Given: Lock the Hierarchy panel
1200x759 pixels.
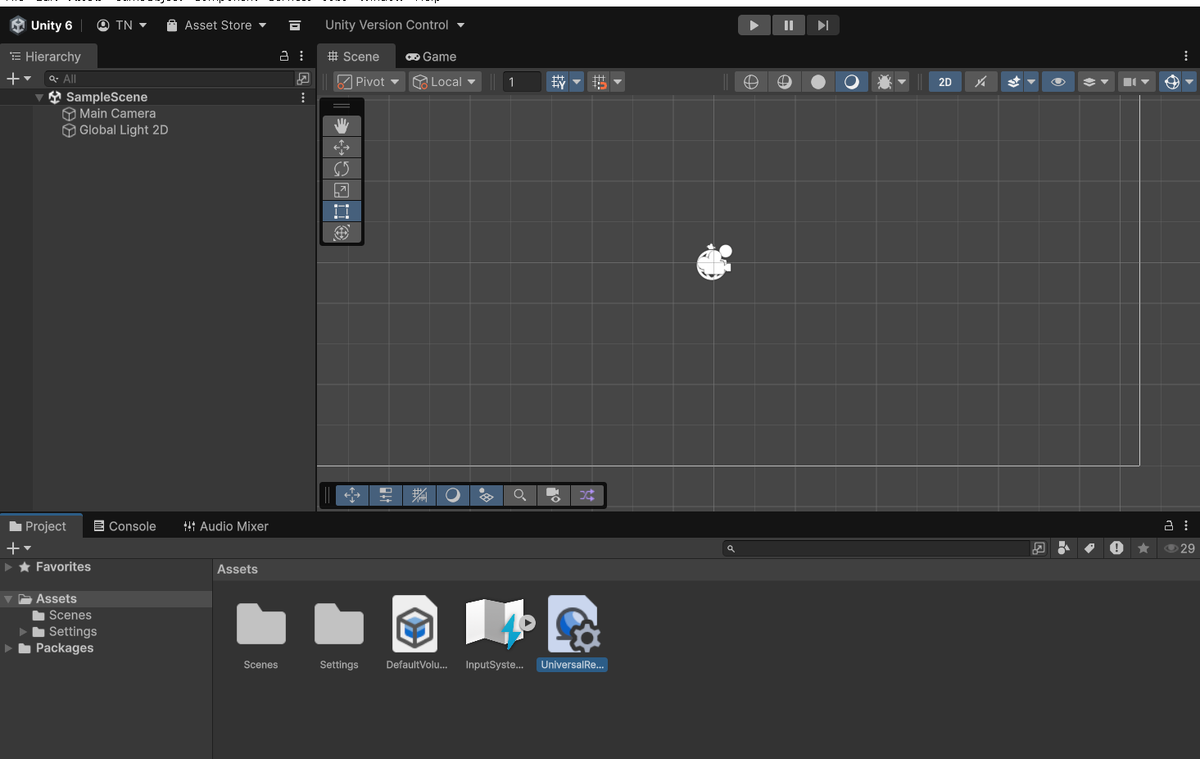Looking at the screenshot, I should [284, 56].
